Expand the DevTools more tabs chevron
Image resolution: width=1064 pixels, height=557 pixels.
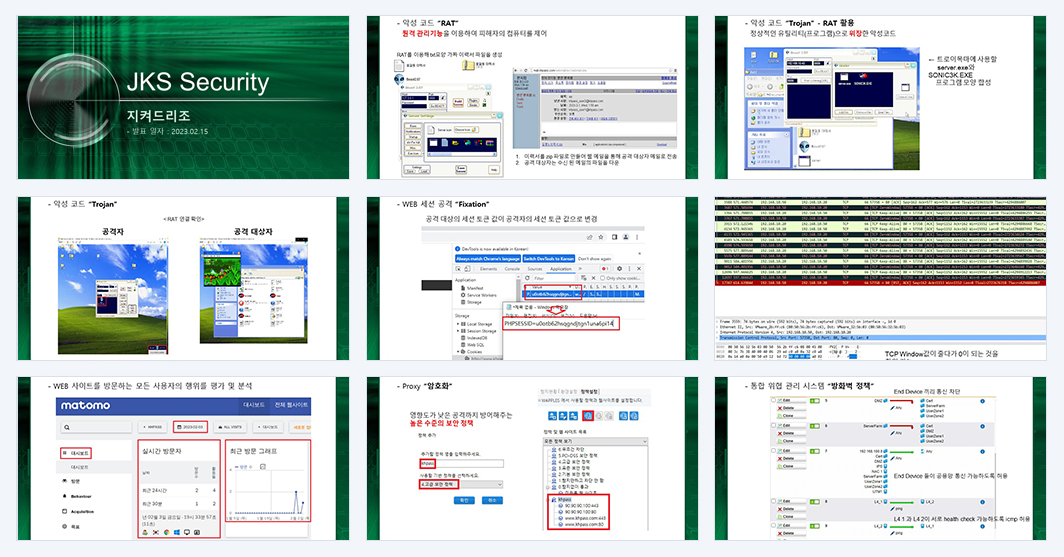coord(580,269)
